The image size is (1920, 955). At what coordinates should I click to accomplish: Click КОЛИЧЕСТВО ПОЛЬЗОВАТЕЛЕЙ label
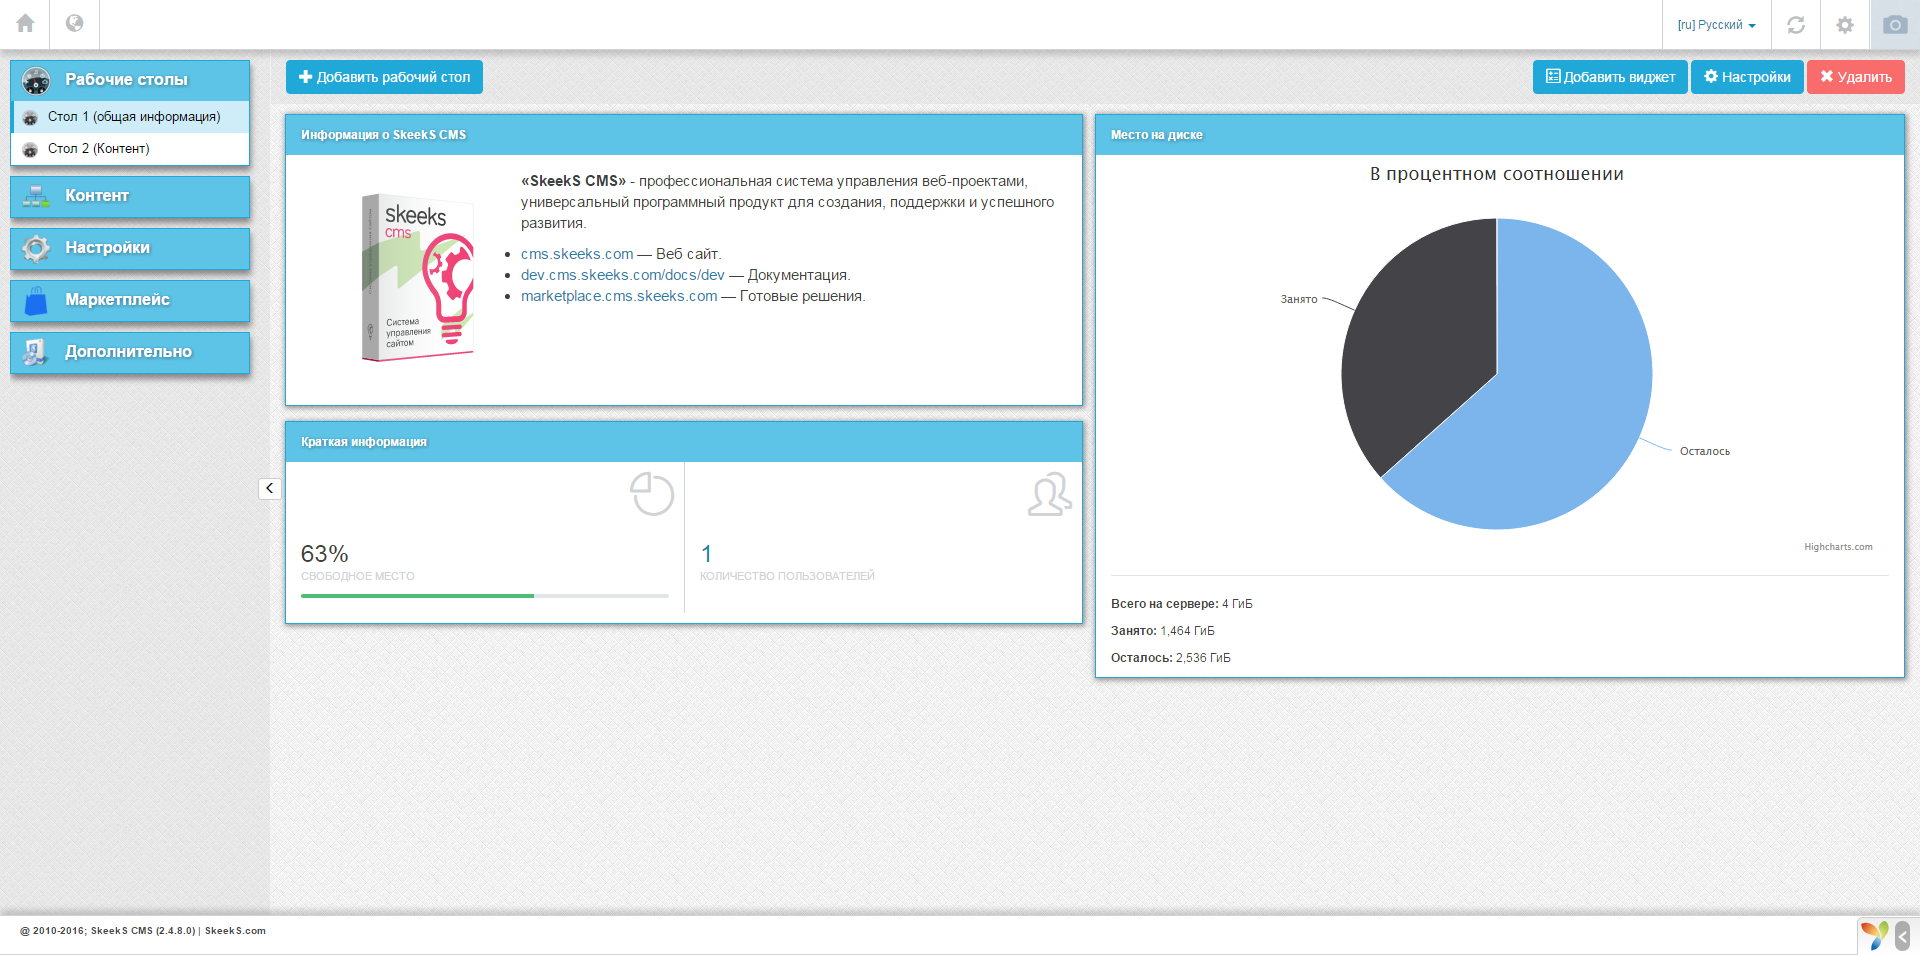coord(787,576)
